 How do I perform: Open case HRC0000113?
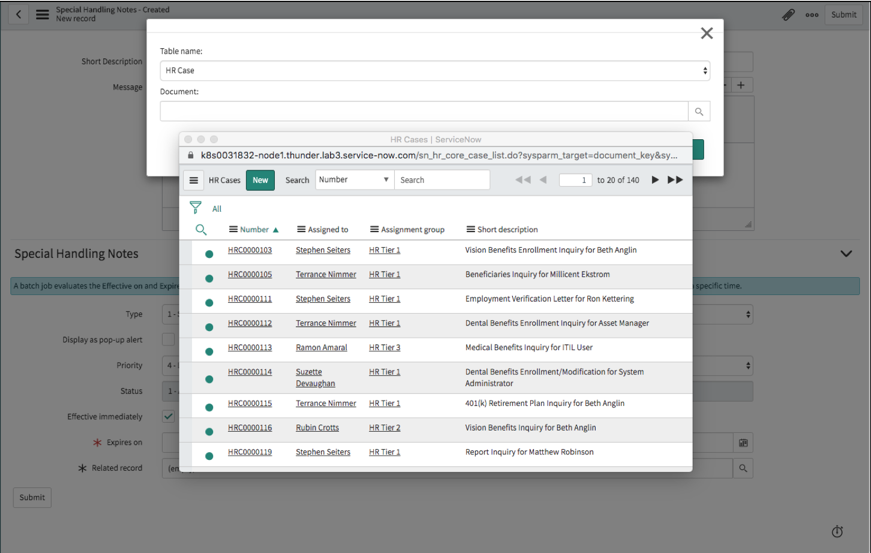click(250, 348)
